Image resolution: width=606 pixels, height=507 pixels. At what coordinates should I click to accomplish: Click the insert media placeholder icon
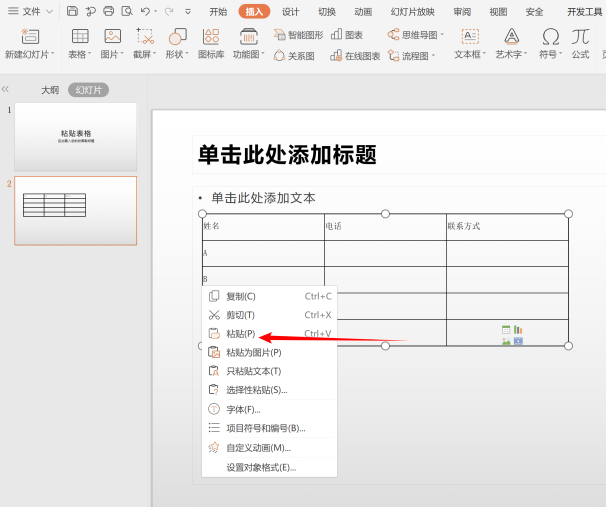coord(518,341)
